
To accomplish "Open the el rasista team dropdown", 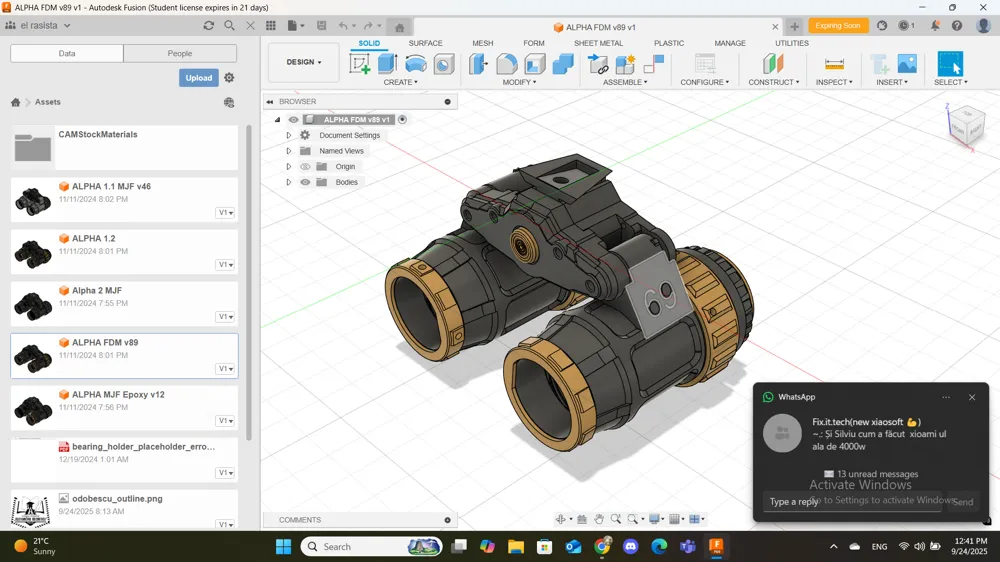I will coord(38,26).
